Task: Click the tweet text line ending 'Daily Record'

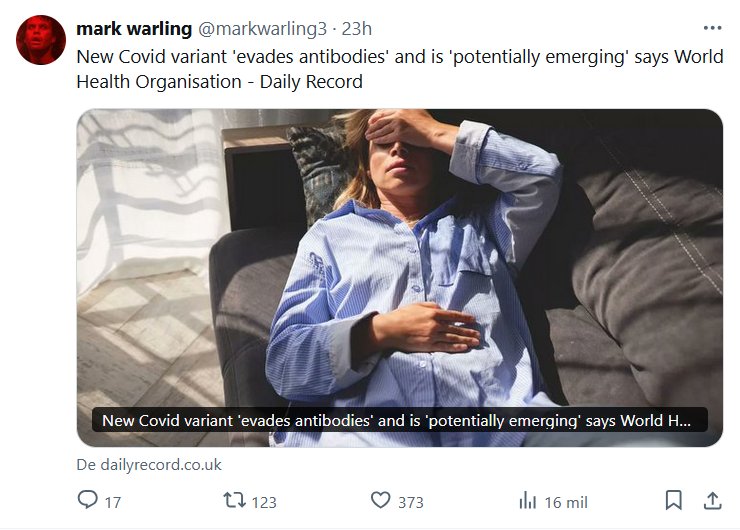Action: point(219,81)
